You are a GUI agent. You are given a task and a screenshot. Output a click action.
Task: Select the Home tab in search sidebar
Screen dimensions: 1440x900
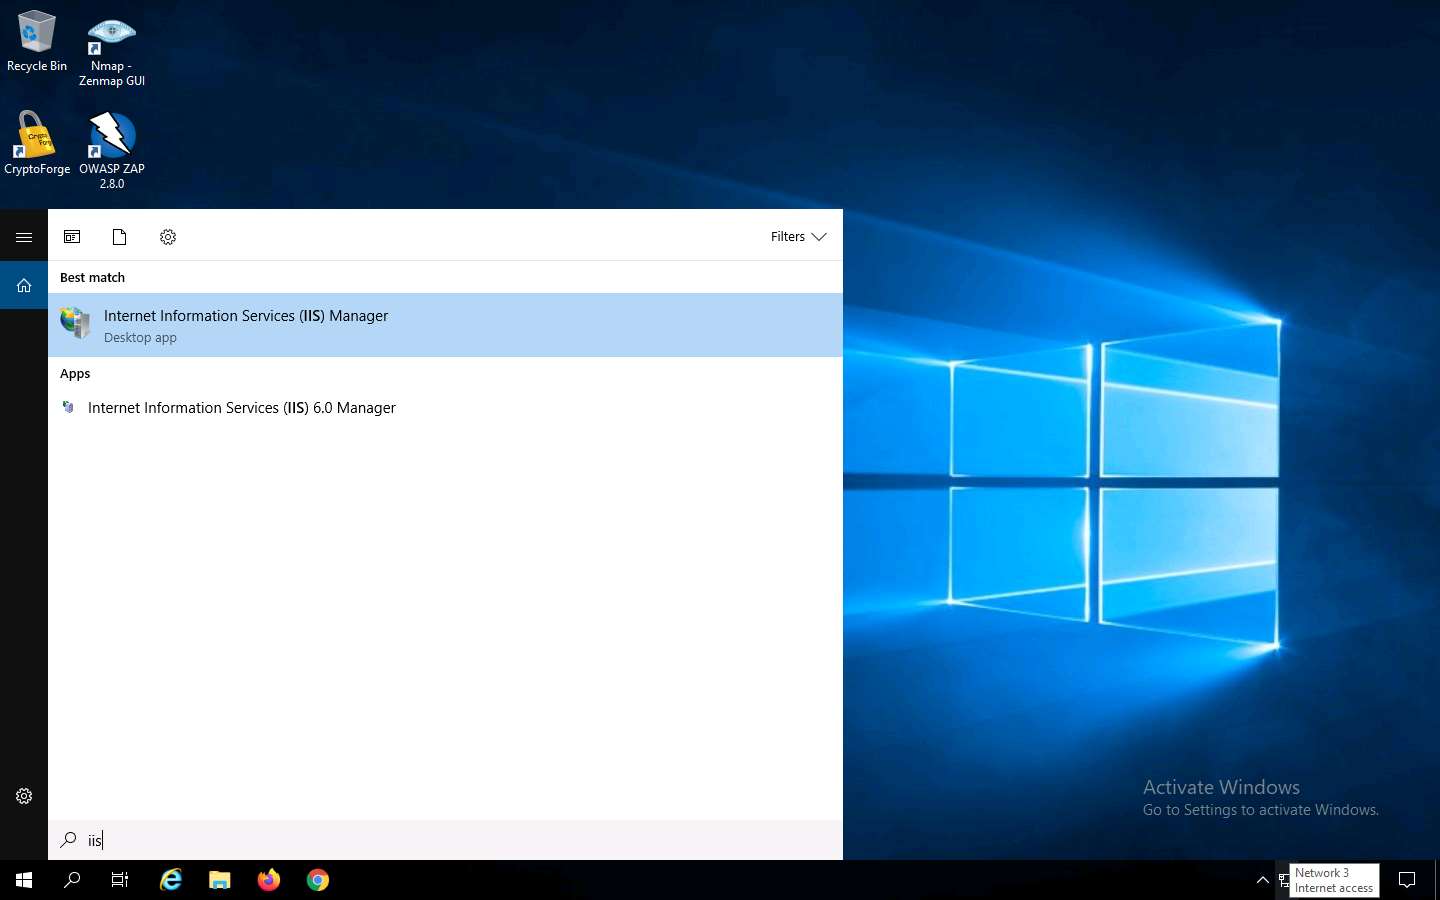tap(24, 285)
